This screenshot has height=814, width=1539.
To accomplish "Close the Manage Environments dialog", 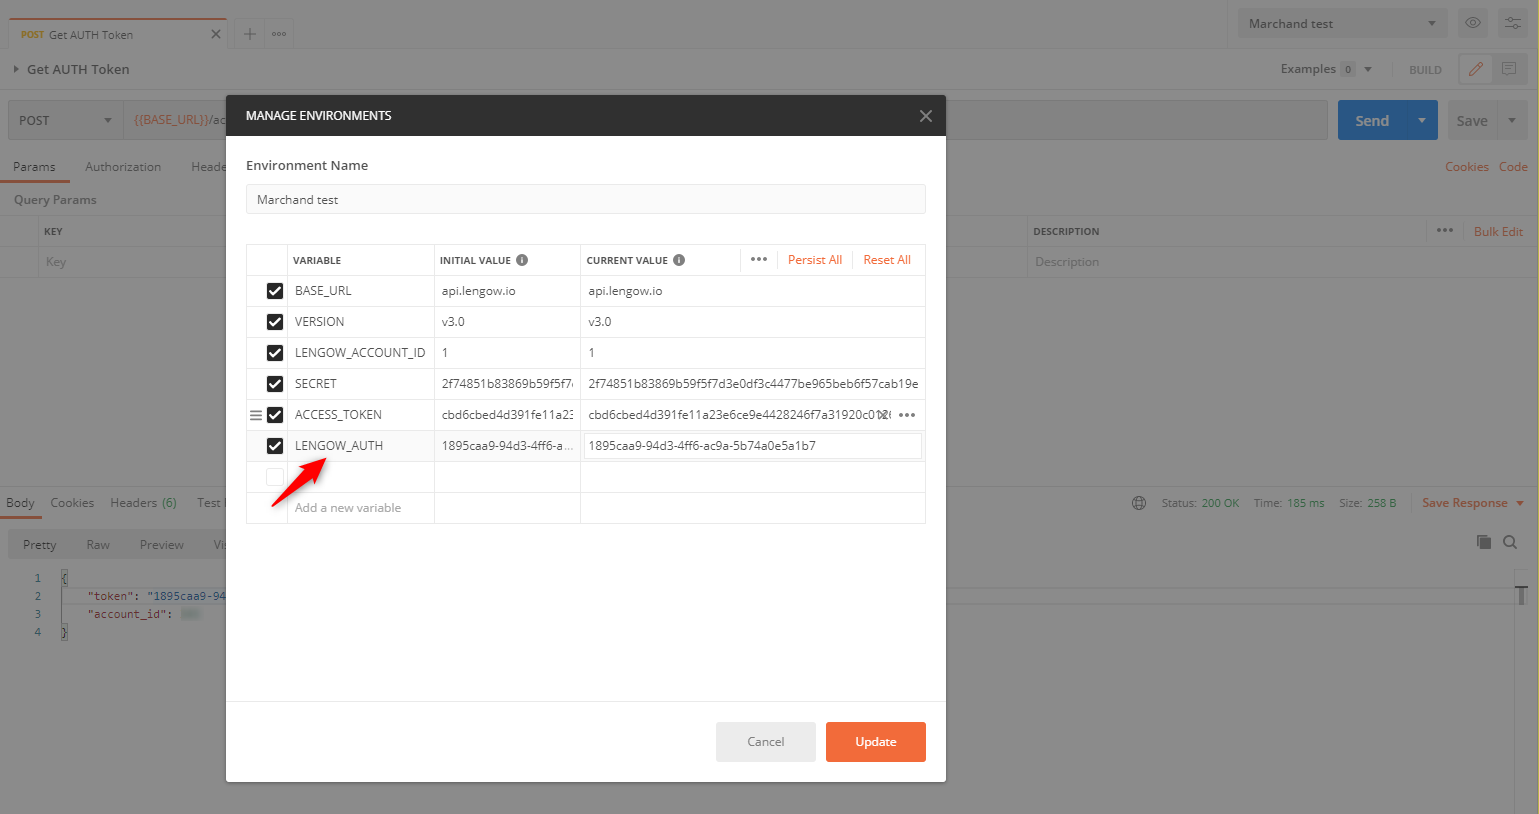I will pyautogui.click(x=925, y=116).
